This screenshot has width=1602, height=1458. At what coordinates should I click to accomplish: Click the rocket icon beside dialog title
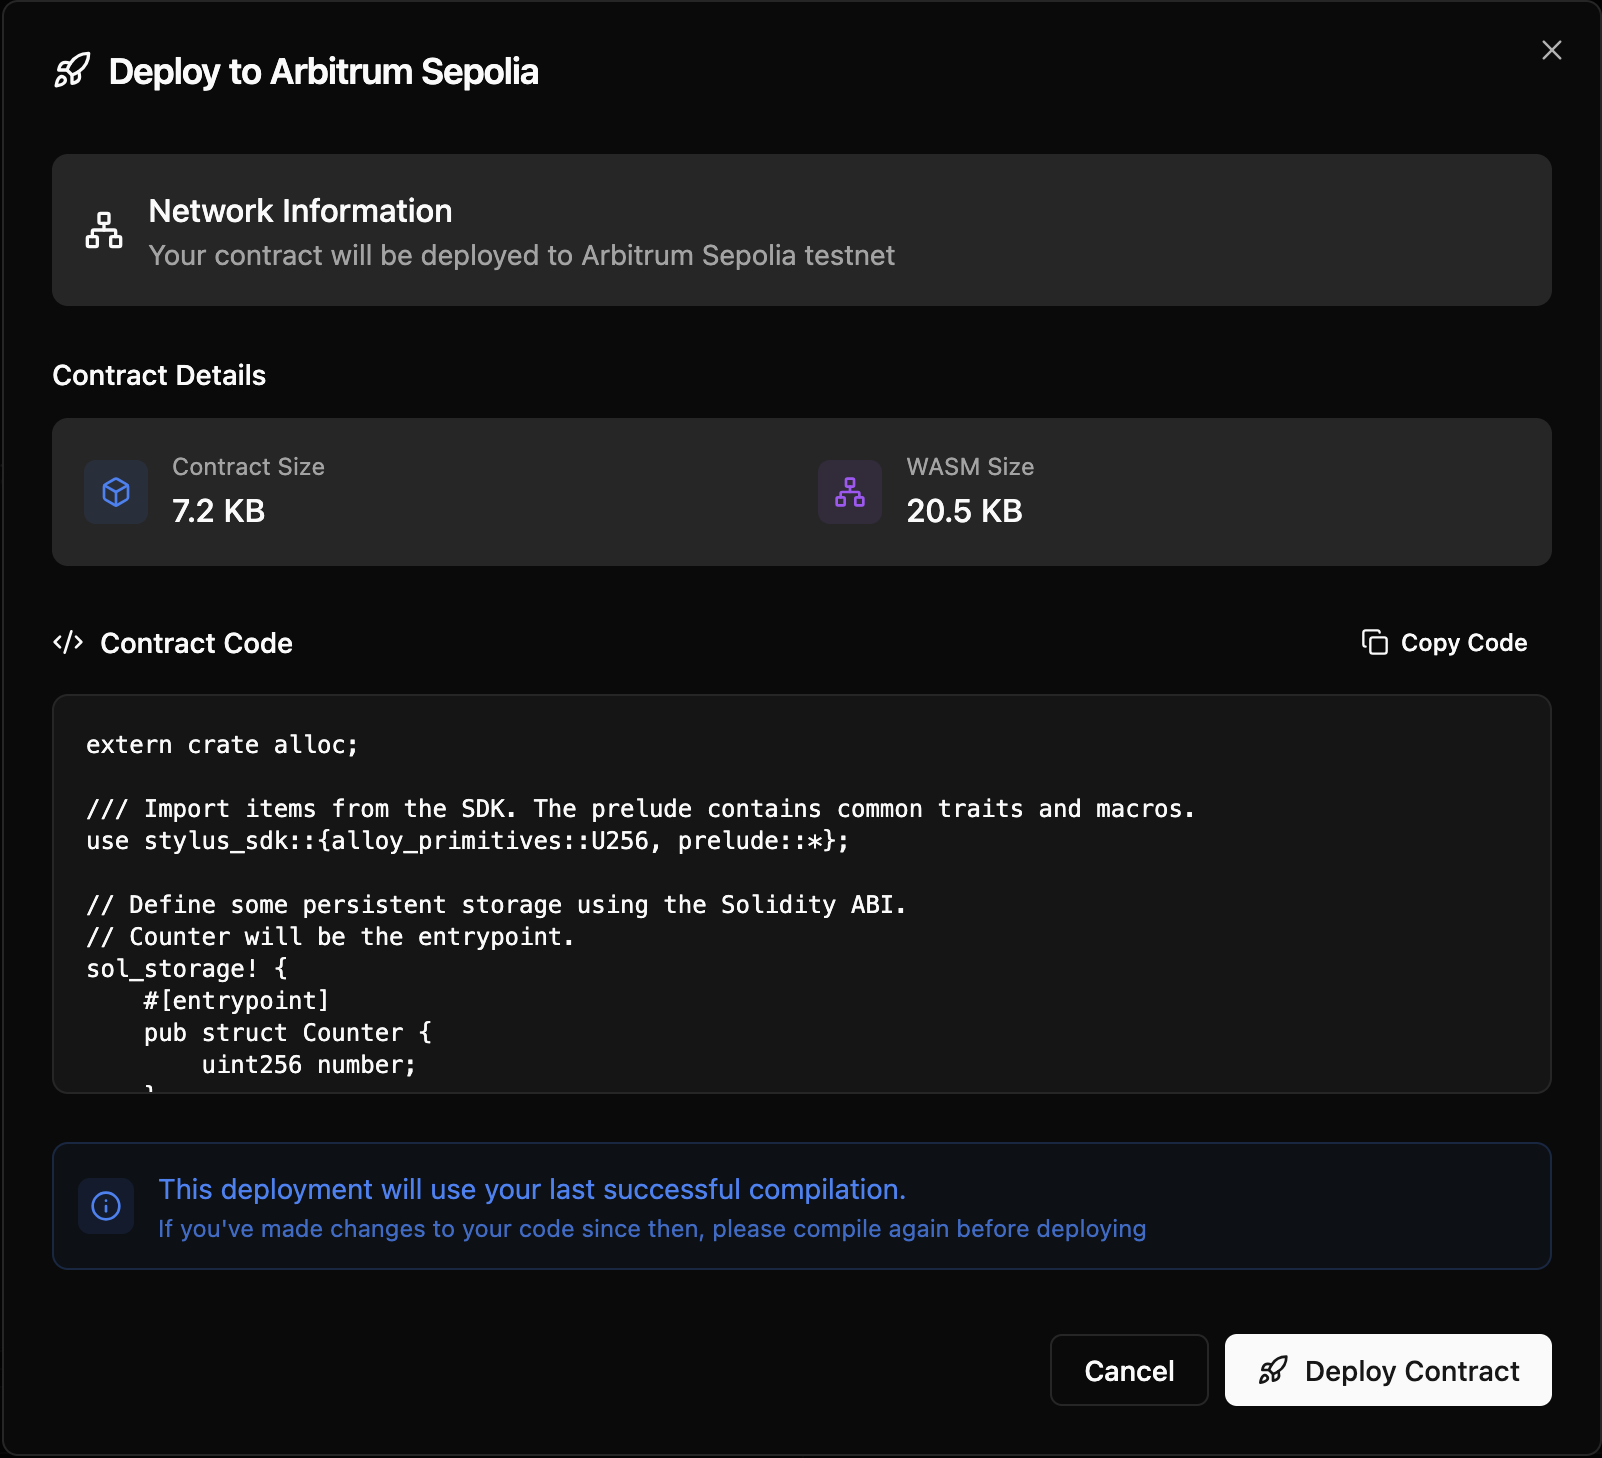72,71
